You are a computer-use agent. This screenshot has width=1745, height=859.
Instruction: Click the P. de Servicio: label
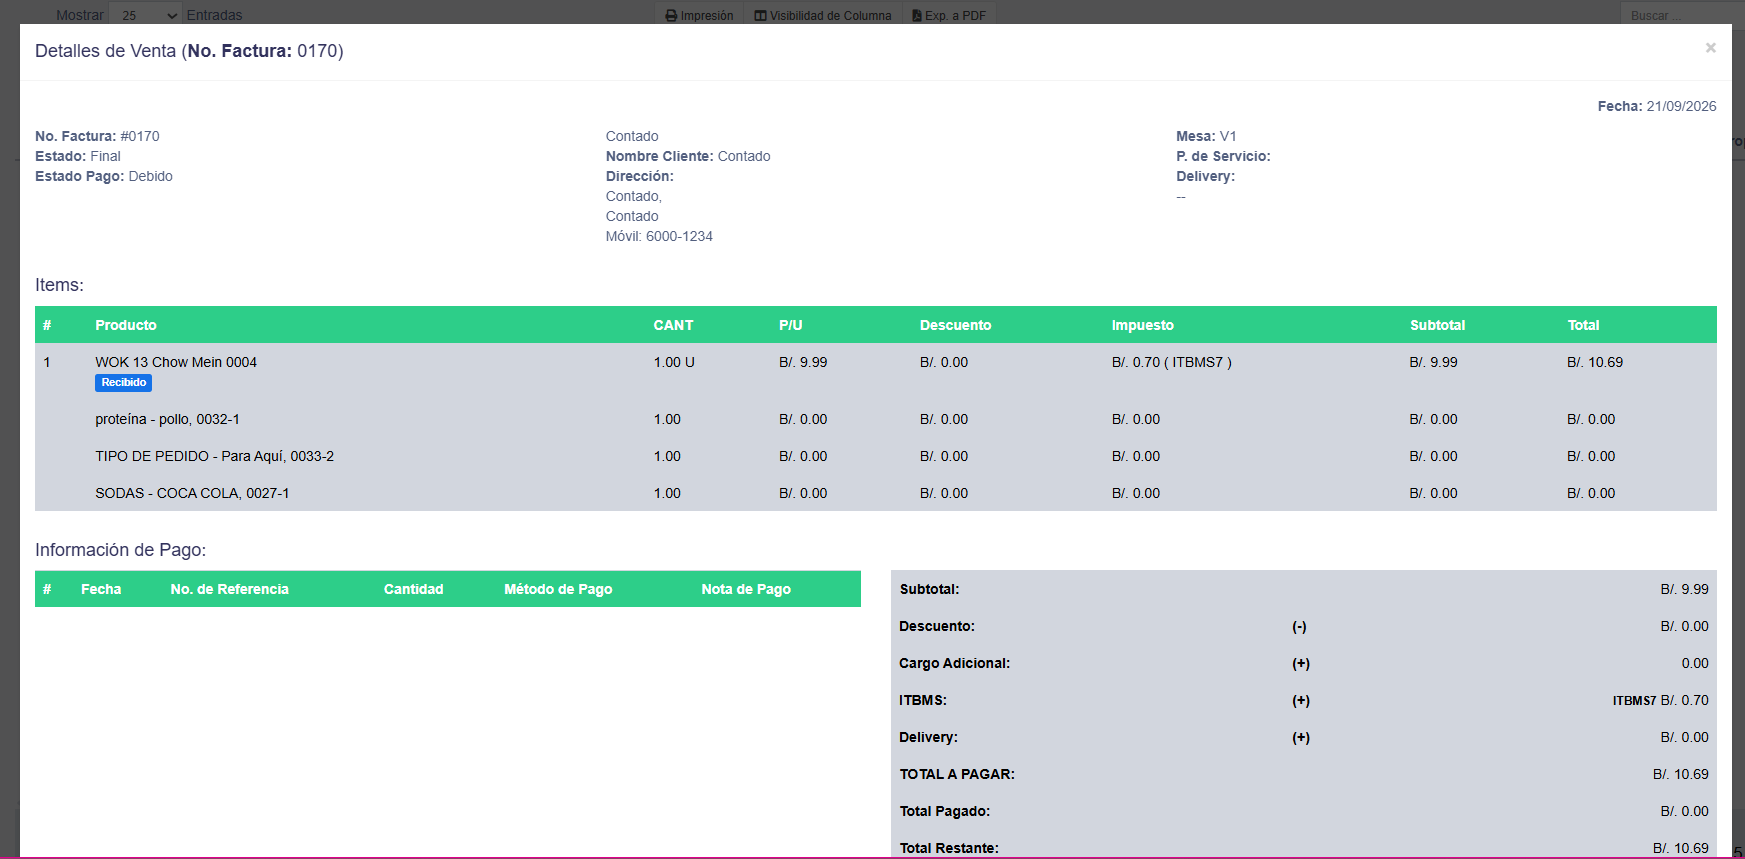[x=1223, y=156]
